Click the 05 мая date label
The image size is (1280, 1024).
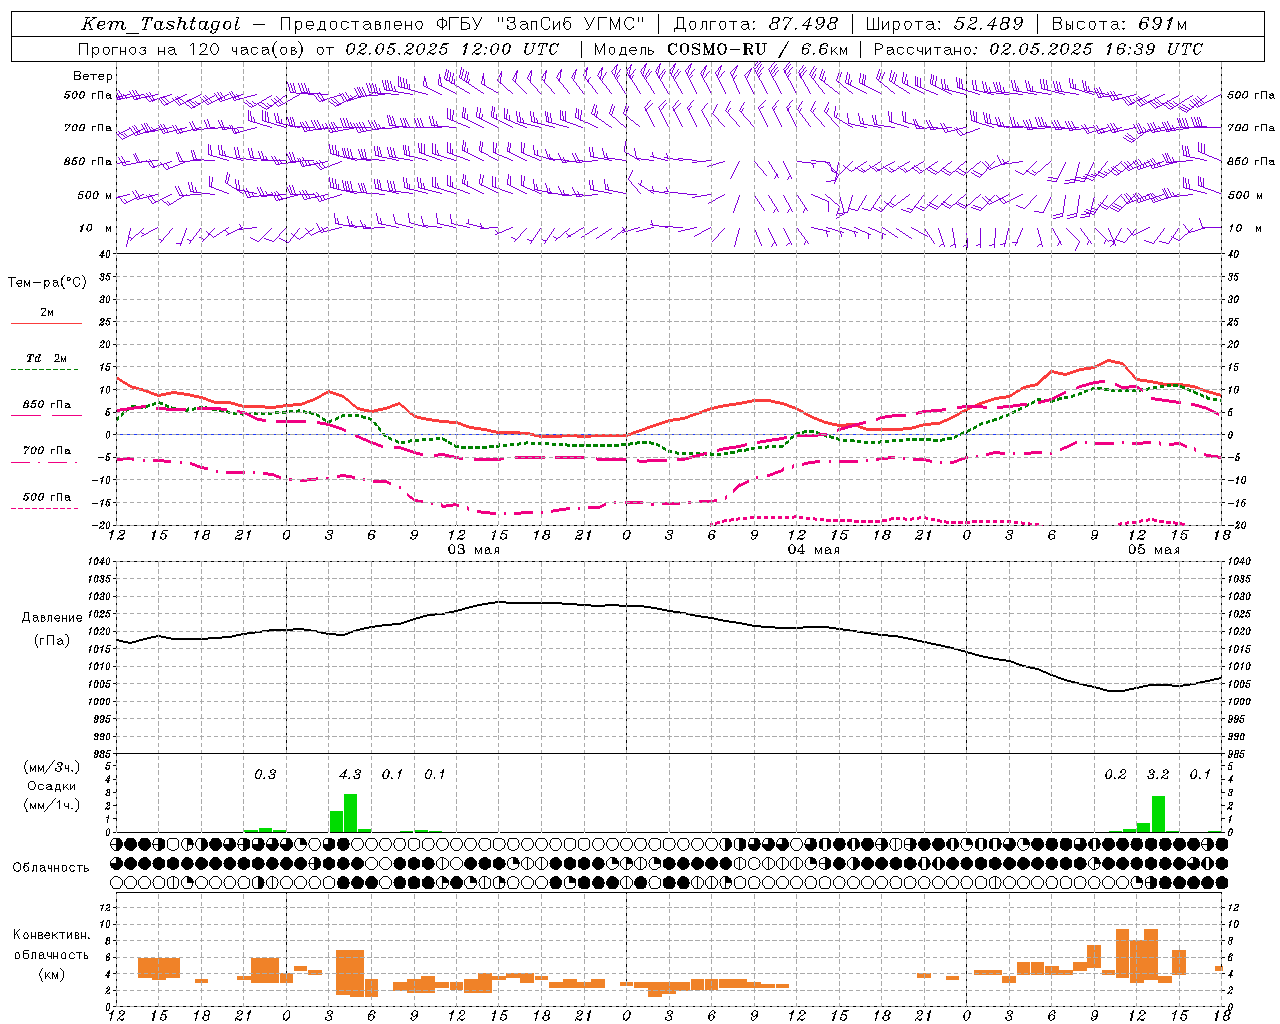point(1154,550)
